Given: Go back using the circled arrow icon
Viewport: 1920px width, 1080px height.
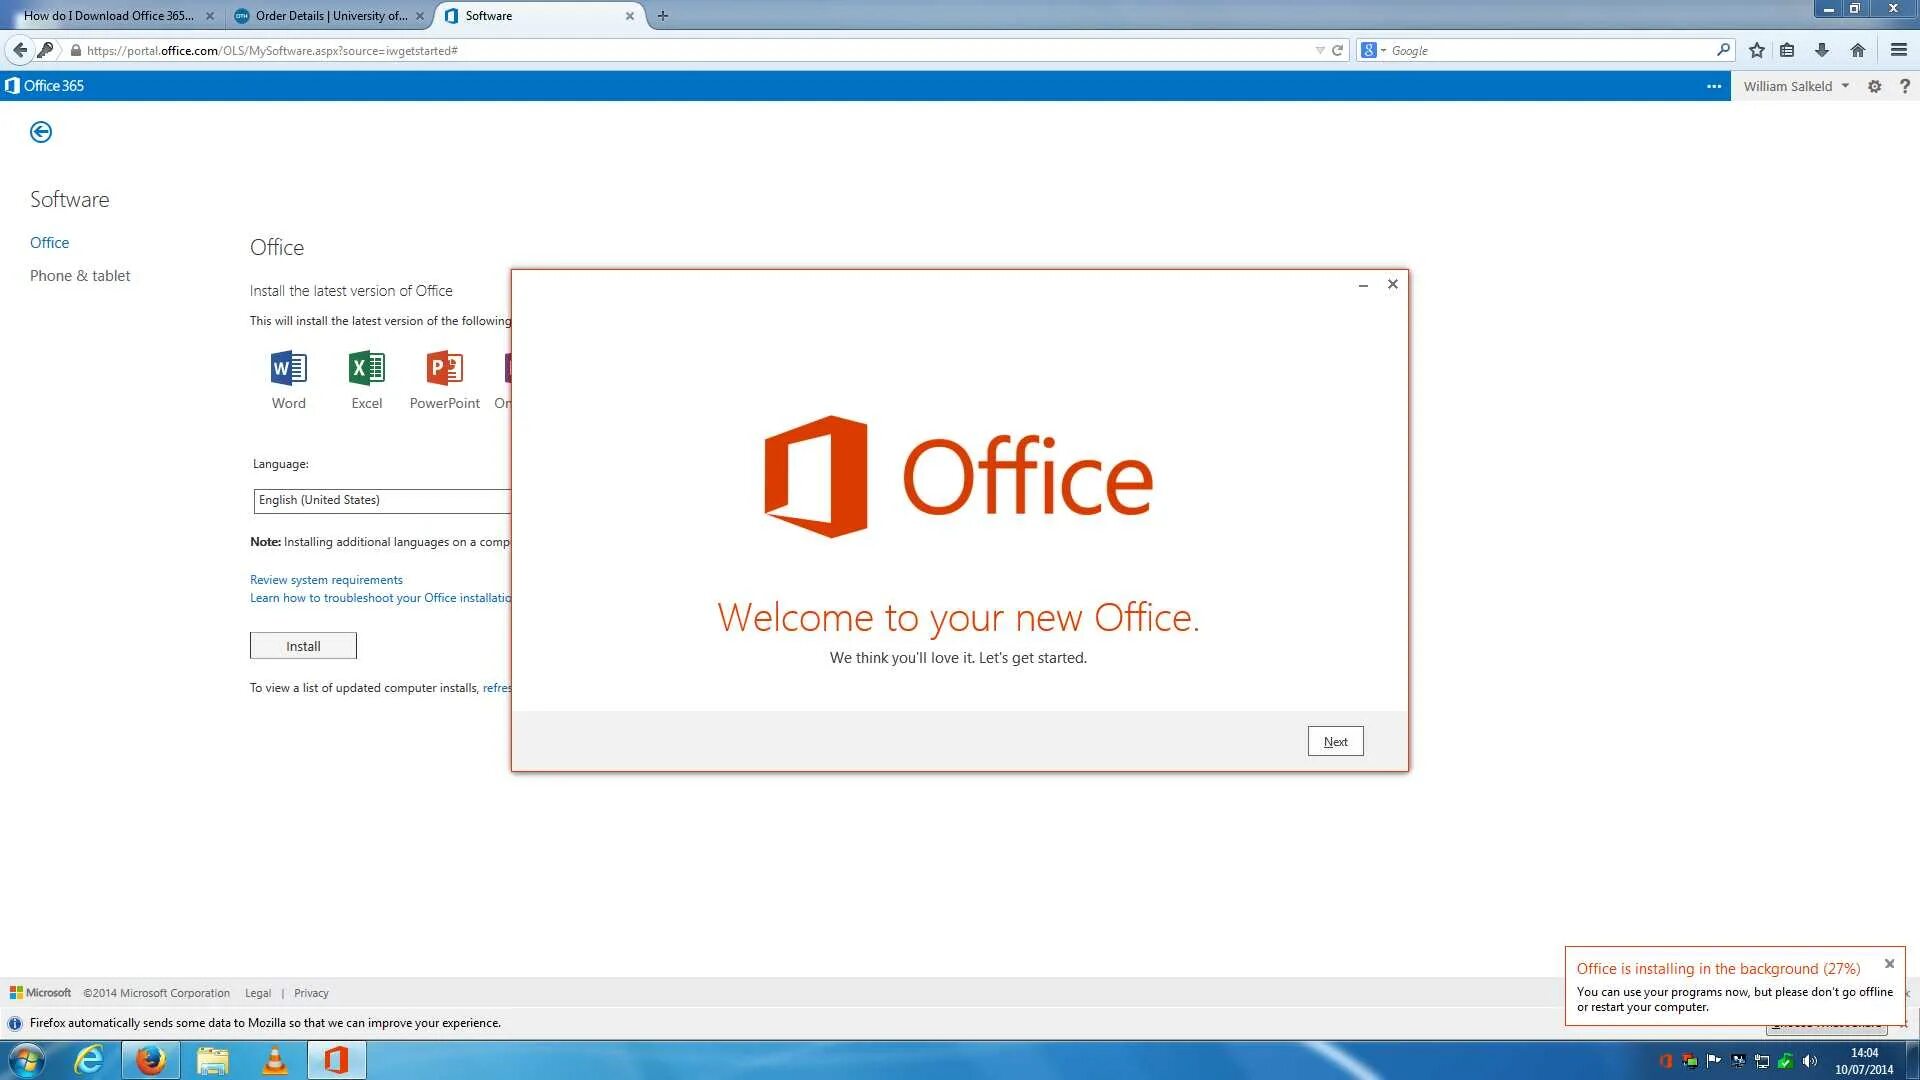Looking at the screenshot, I should 41,132.
